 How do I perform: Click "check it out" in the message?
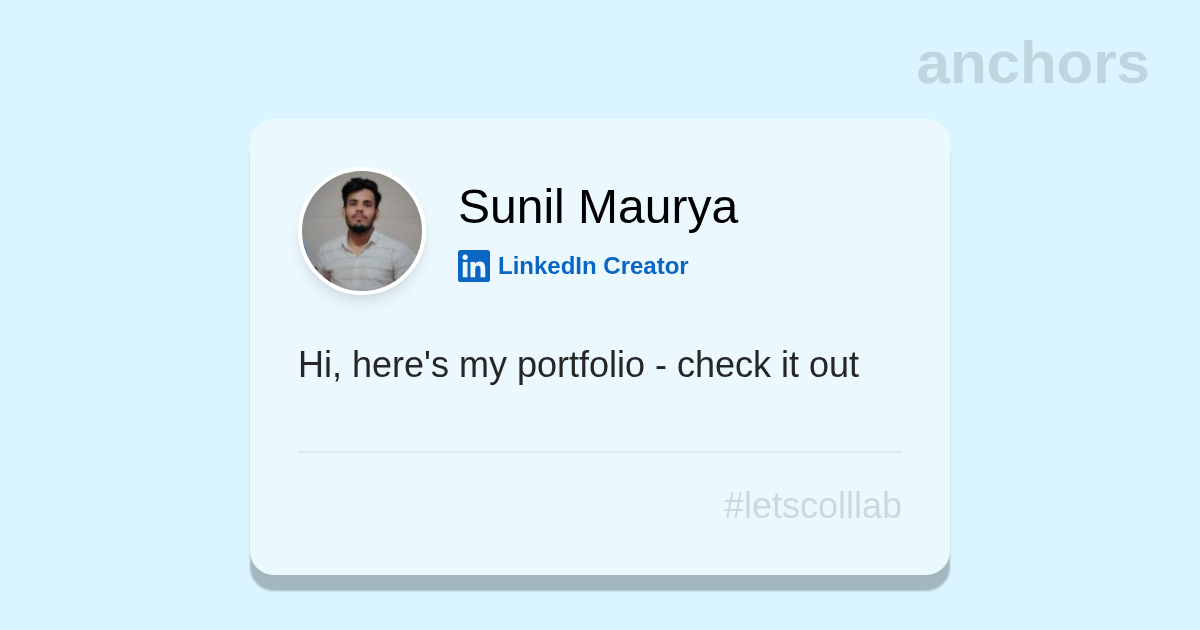(767, 365)
